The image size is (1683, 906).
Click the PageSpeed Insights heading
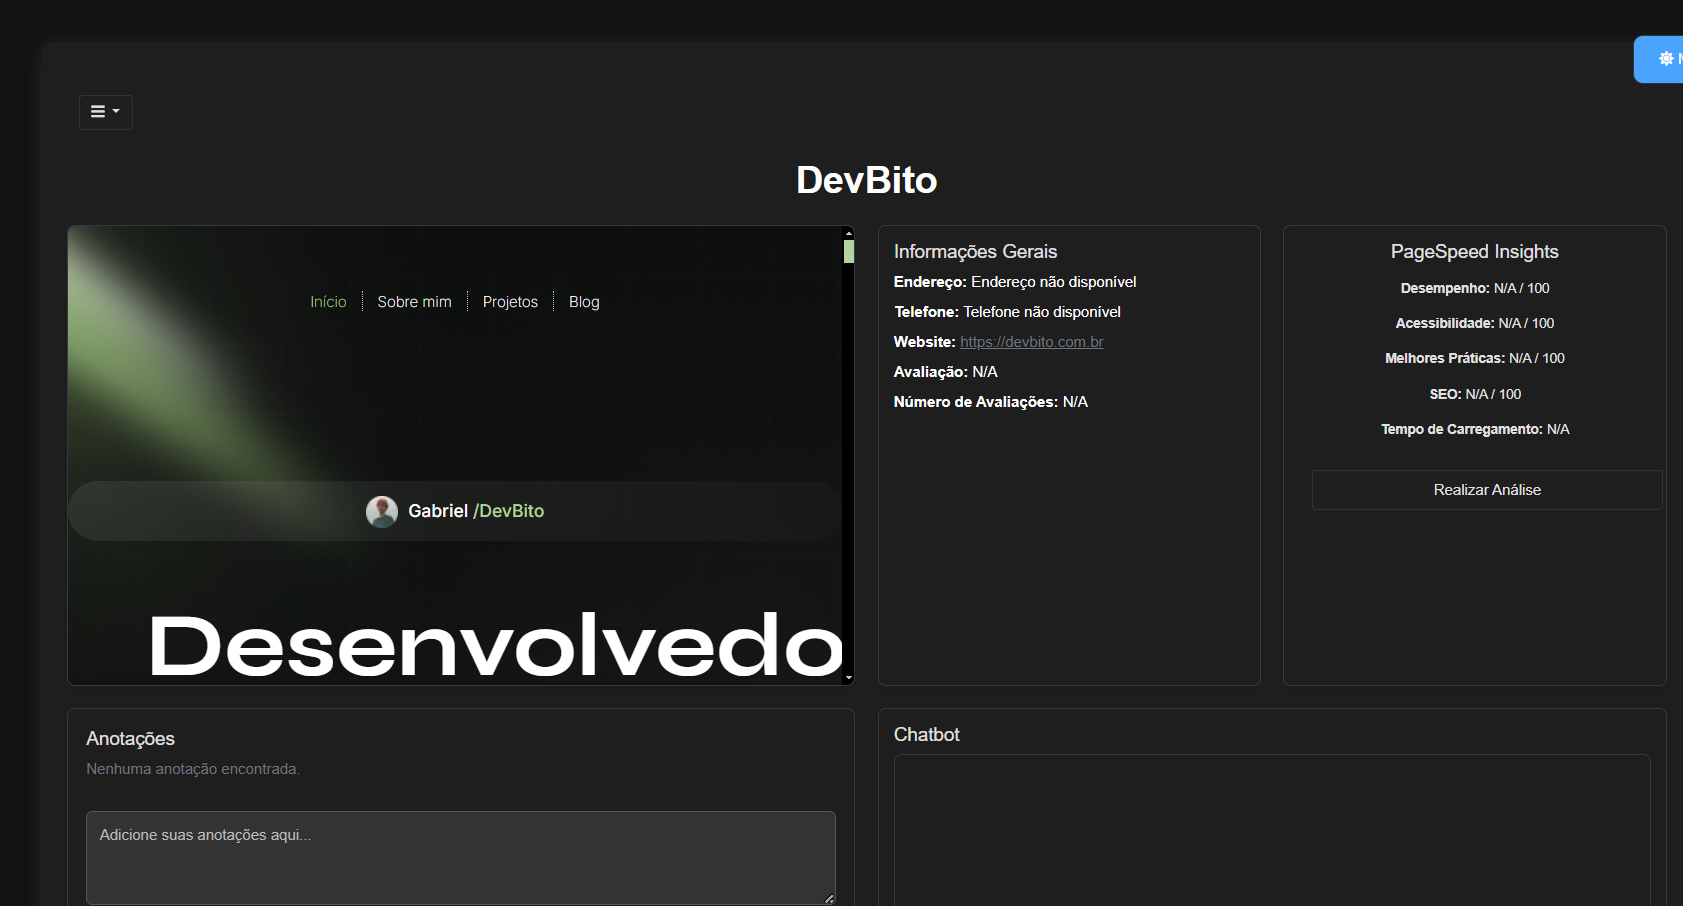click(1474, 252)
